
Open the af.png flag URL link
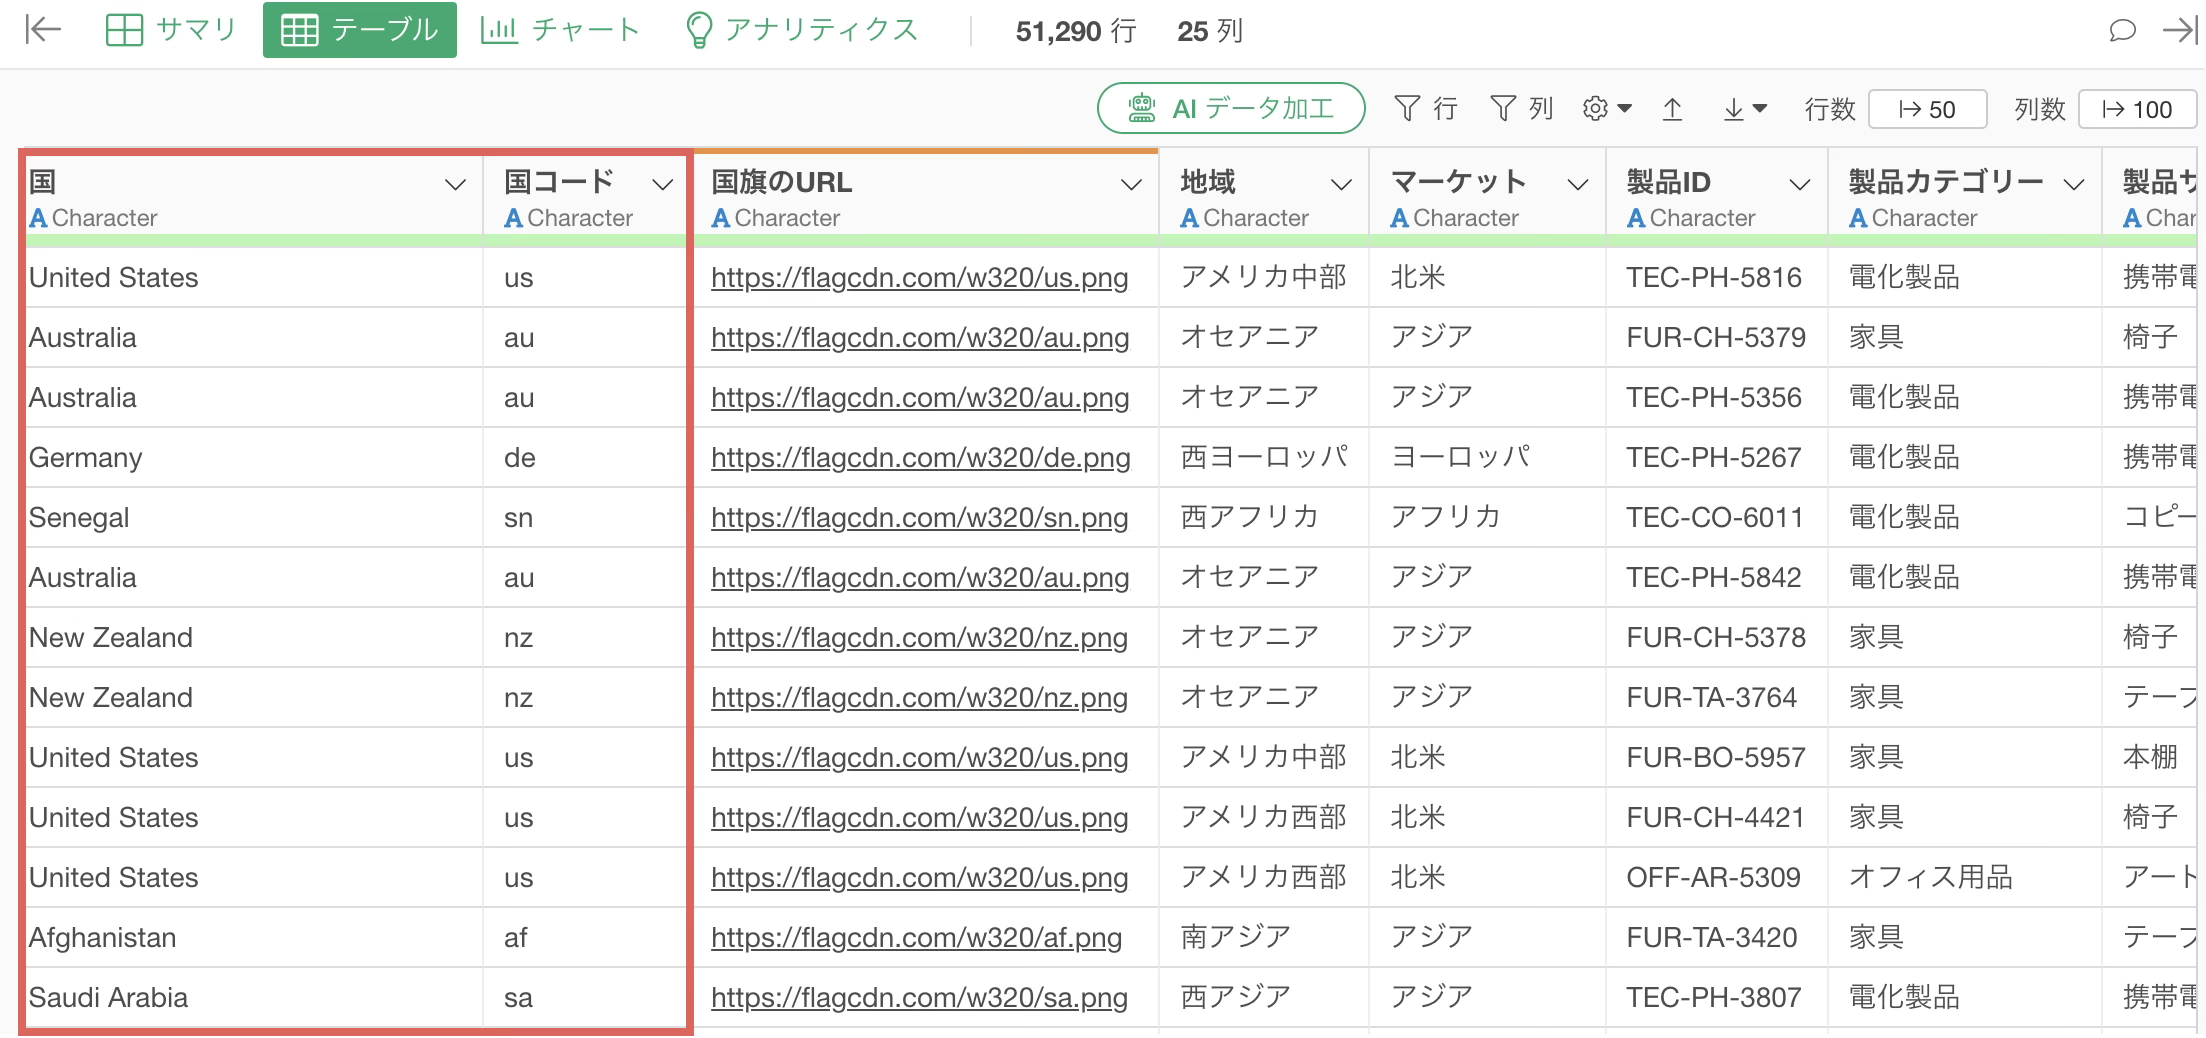pos(916,938)
